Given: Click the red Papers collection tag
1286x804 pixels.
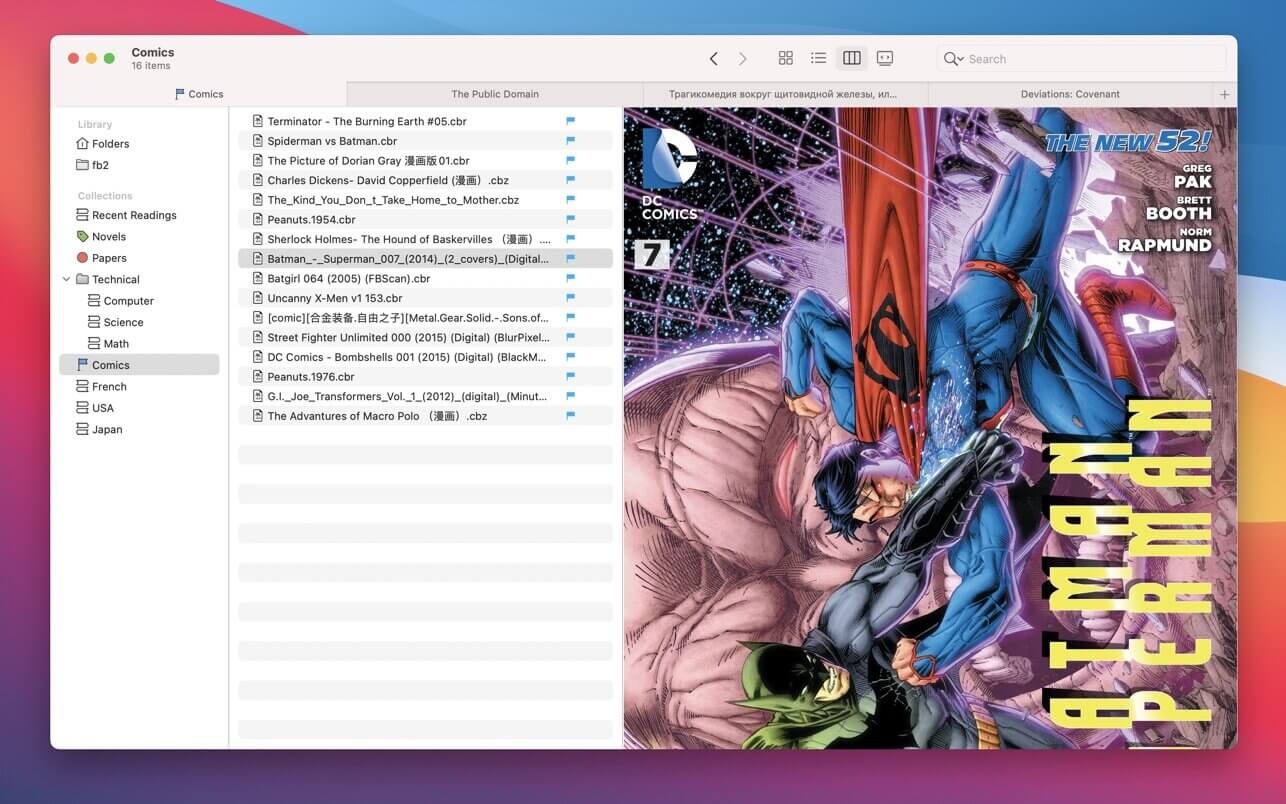Looking at the screenshot, I should pos(83,258).
